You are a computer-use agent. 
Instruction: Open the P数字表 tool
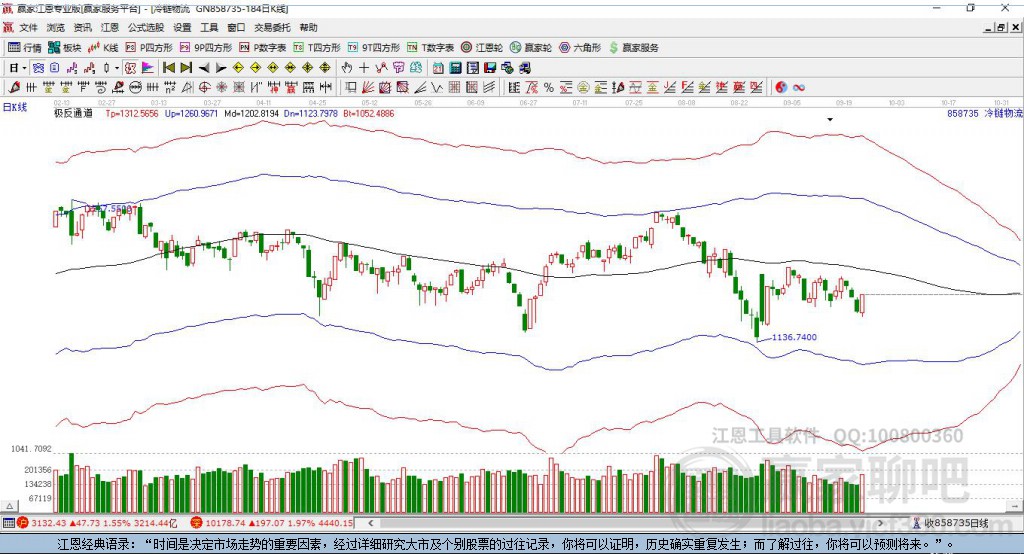click(263, 48)
